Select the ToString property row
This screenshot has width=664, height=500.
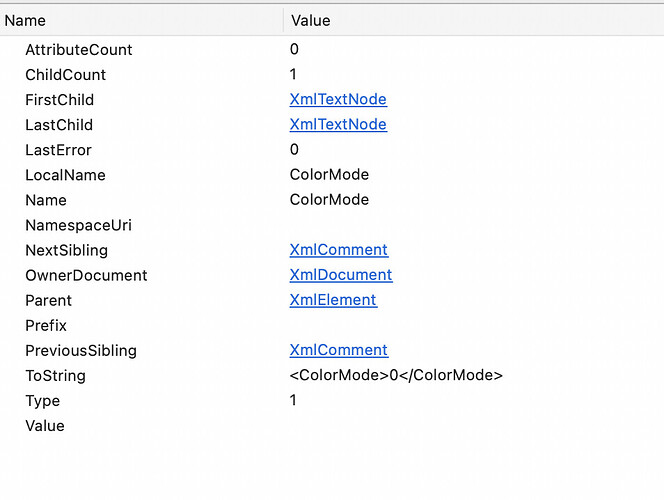click(x=332, y=376)
